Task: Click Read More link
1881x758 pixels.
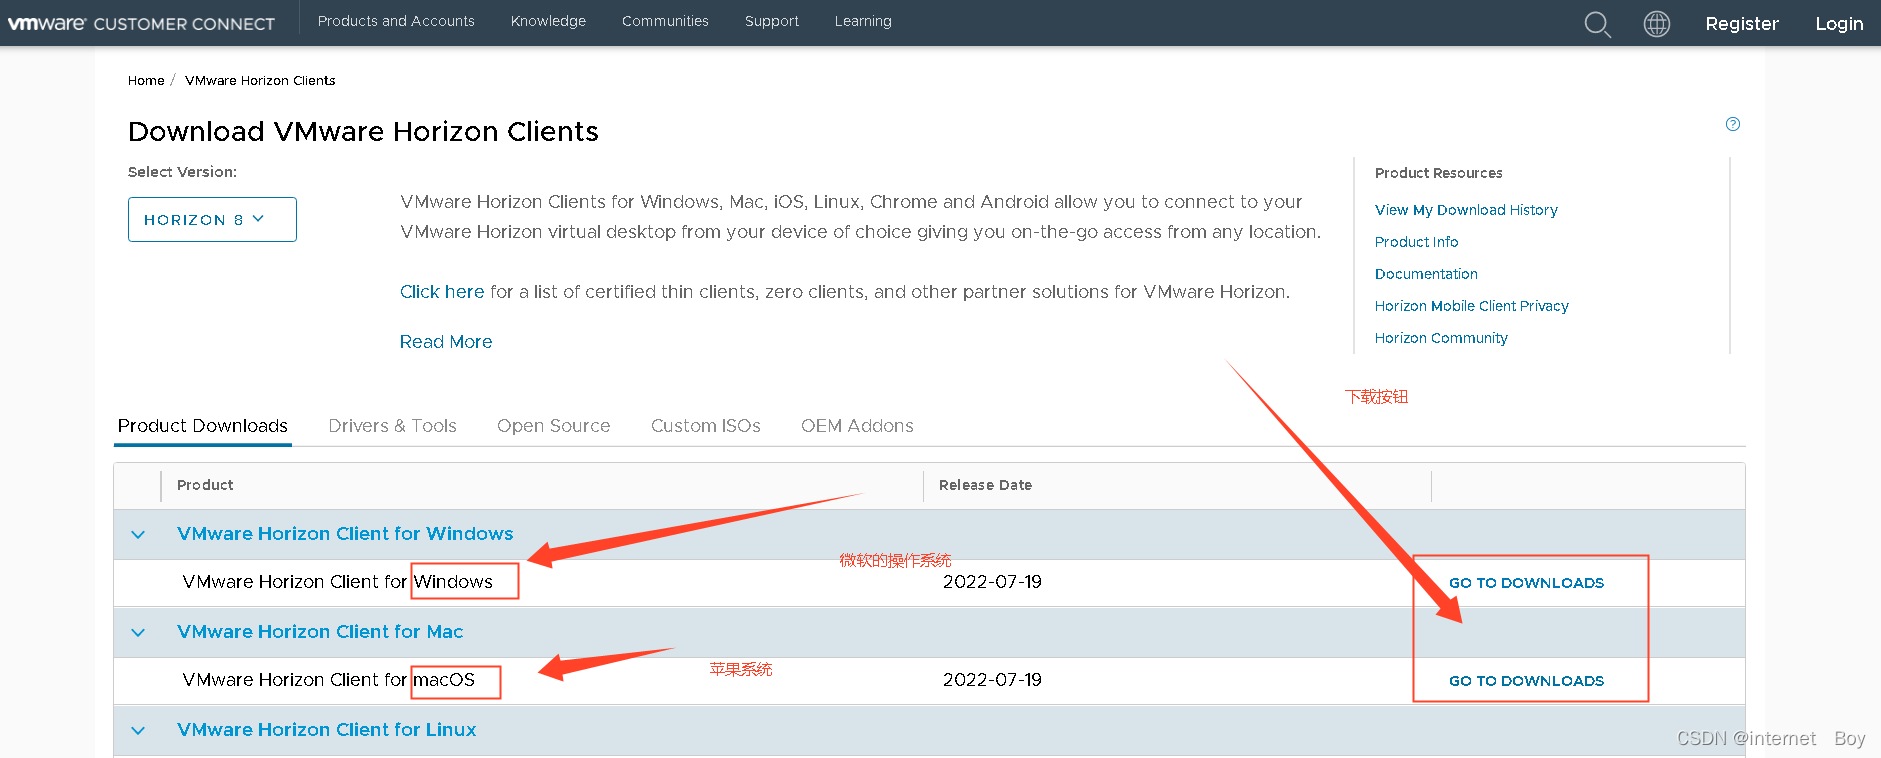Action: click(x=446, y=342)
